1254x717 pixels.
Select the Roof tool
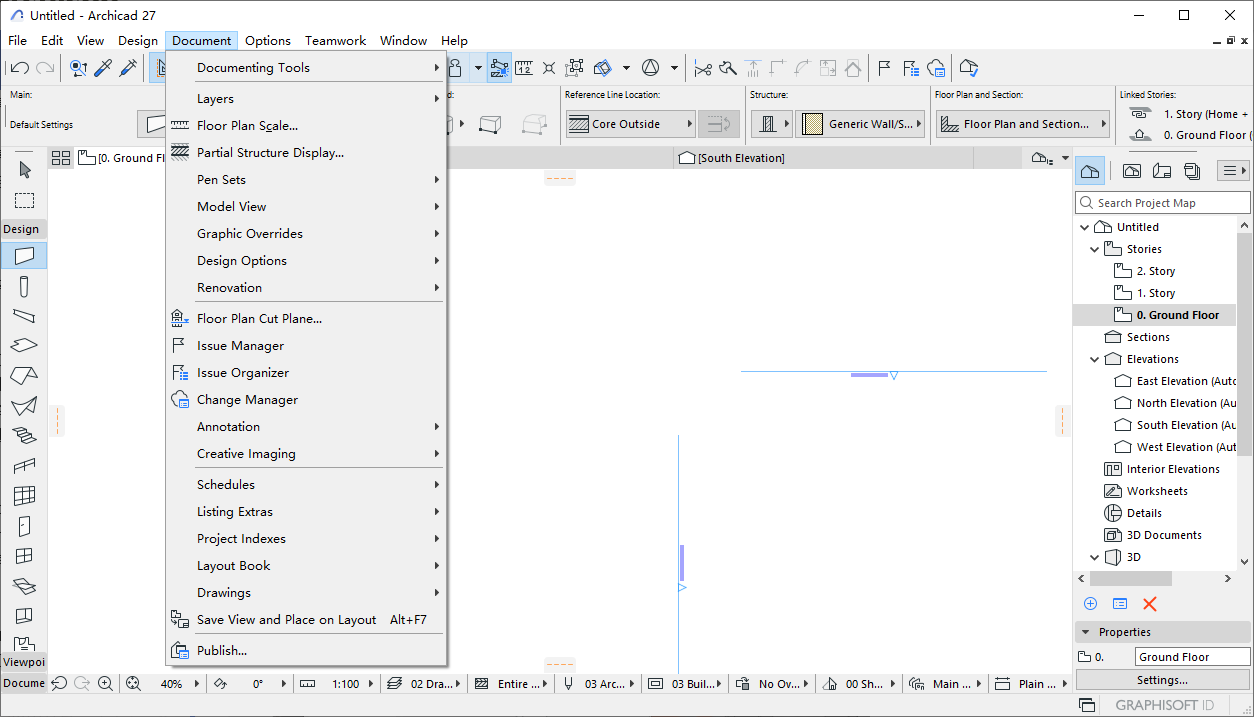coord(25,376)
